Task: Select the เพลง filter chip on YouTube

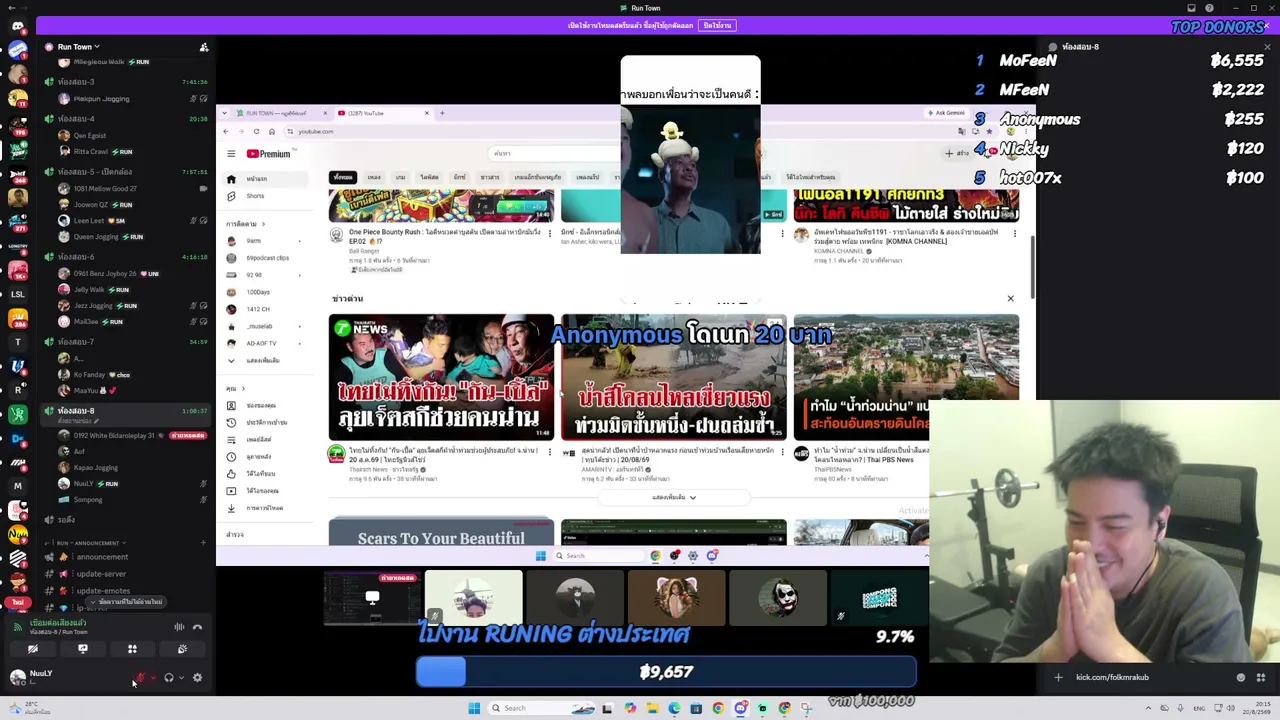Action: pos(374,178)
